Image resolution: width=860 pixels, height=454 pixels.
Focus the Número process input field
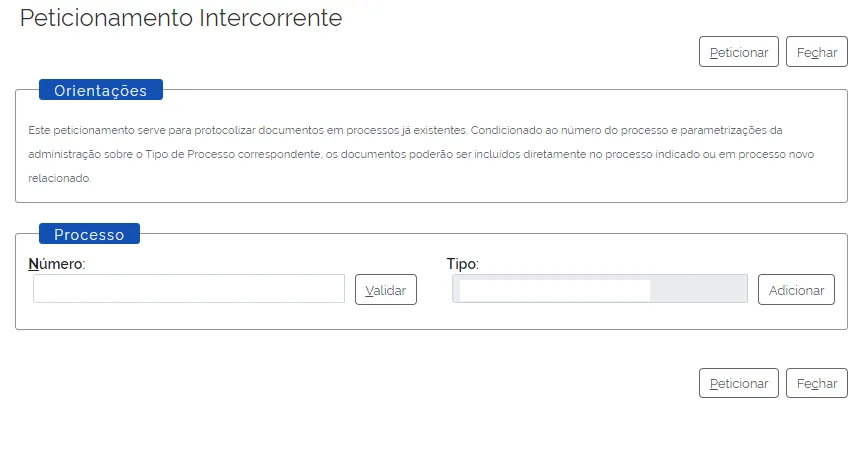(189, 289)
